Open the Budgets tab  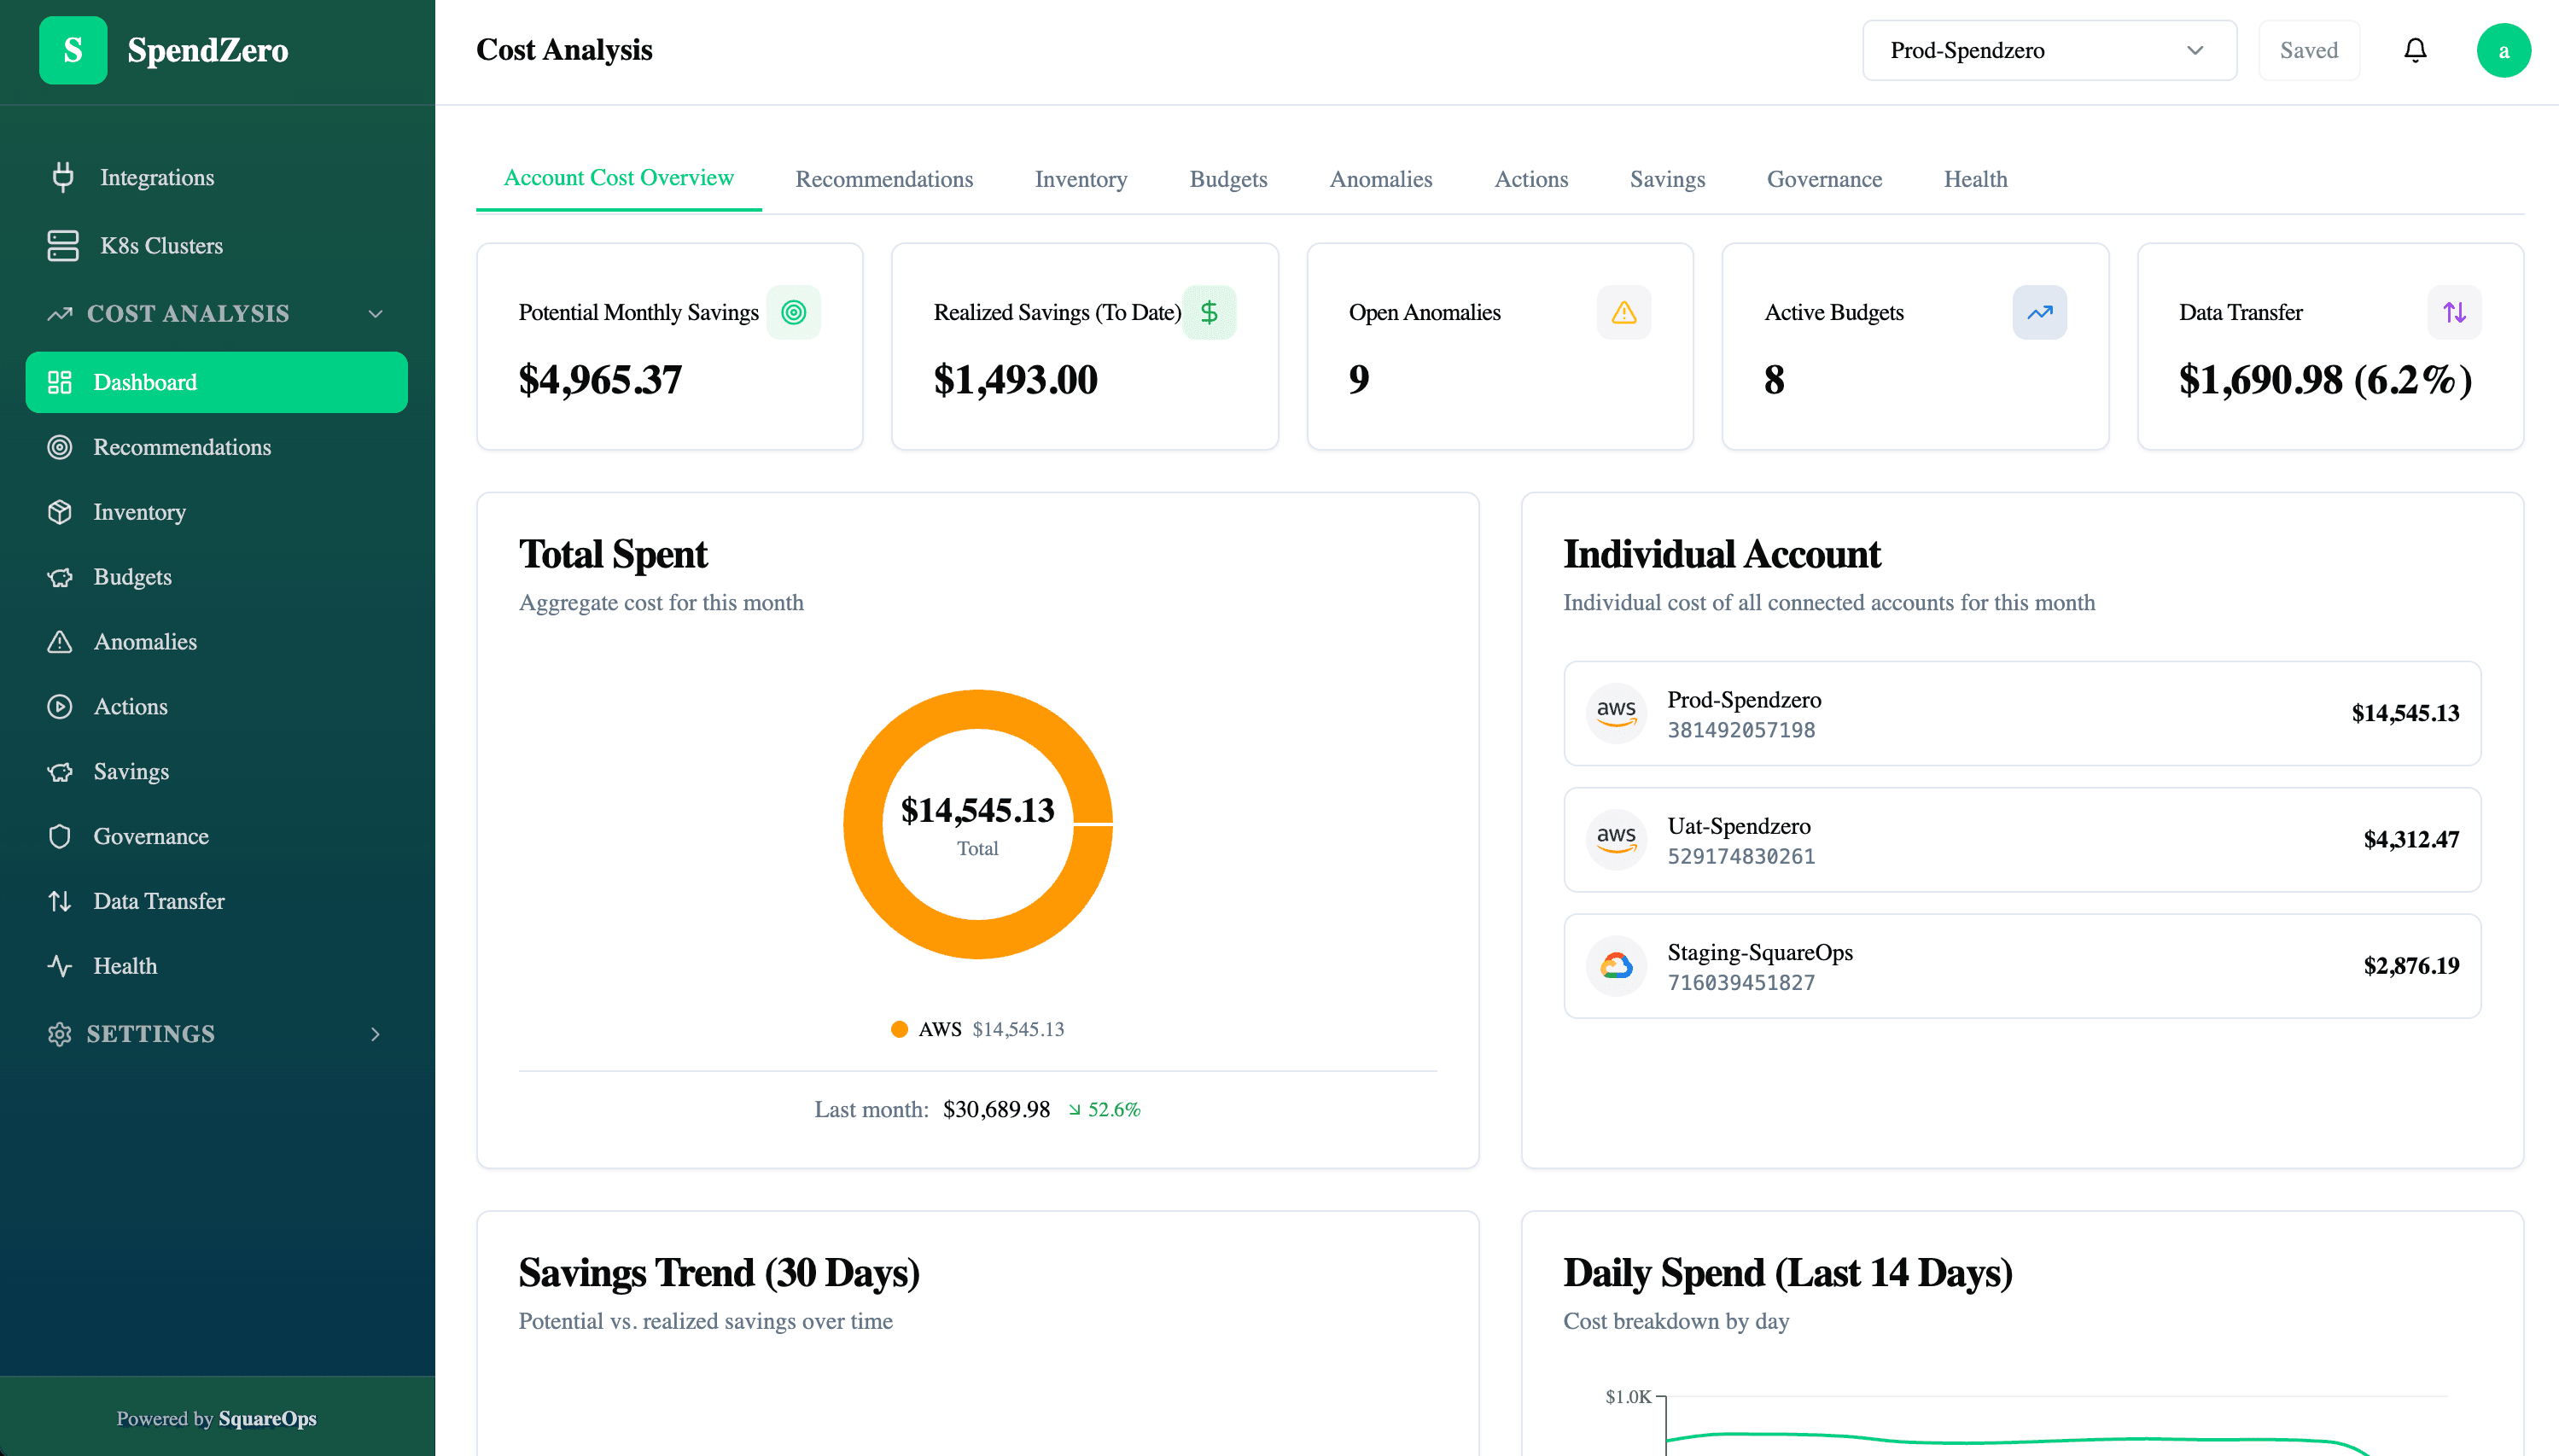tap(1228, 179)
